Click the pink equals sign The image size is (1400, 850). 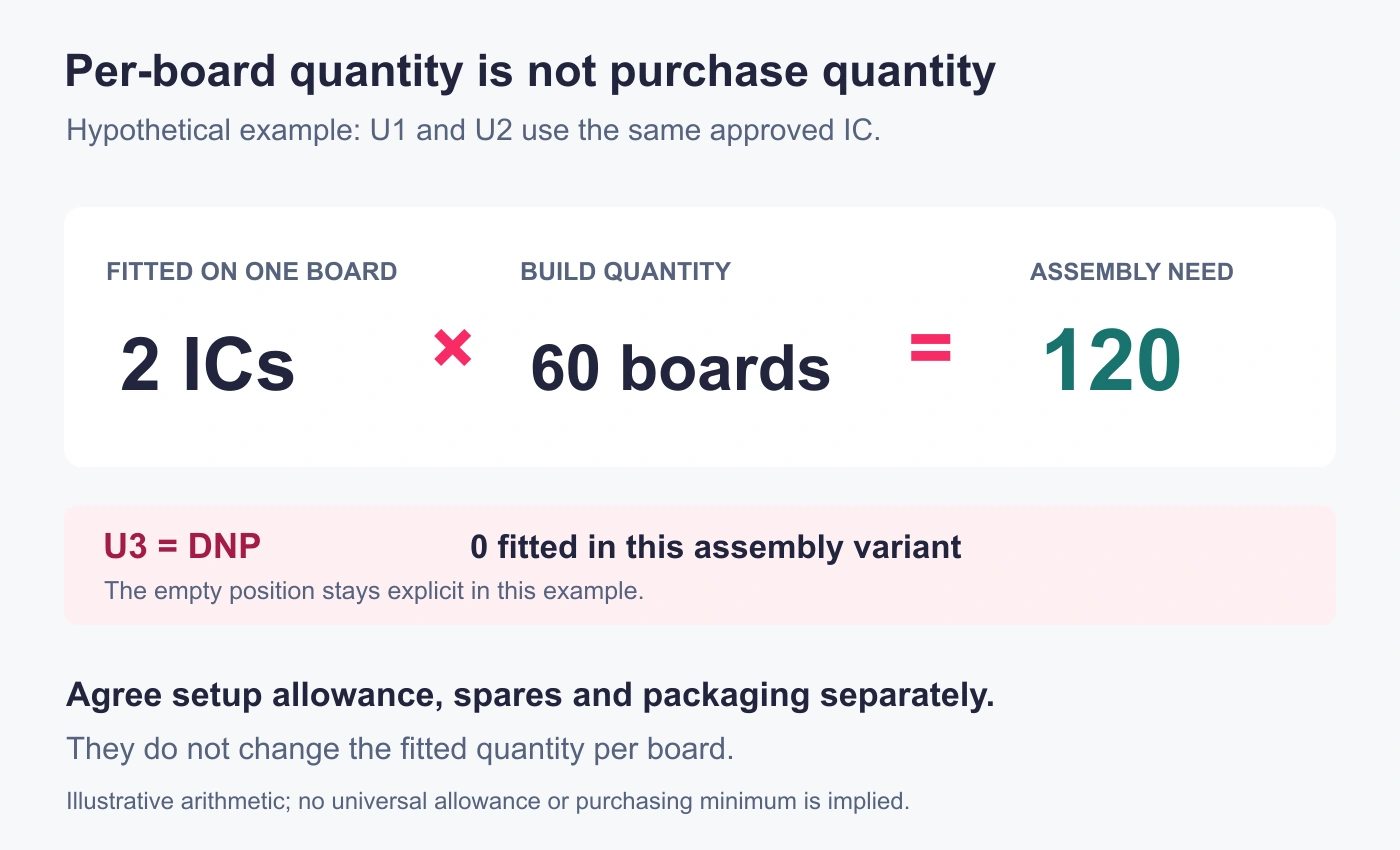pyautogui.click(x=930, y=348)
